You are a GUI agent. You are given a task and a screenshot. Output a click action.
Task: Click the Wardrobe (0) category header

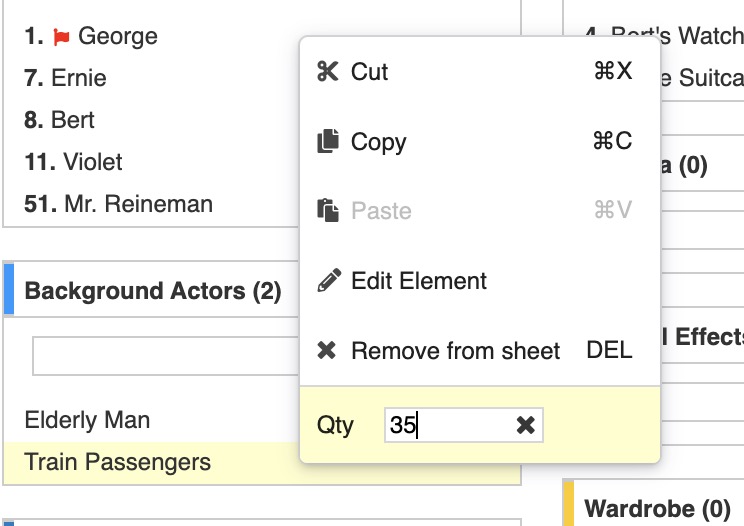tap(657, 508)
